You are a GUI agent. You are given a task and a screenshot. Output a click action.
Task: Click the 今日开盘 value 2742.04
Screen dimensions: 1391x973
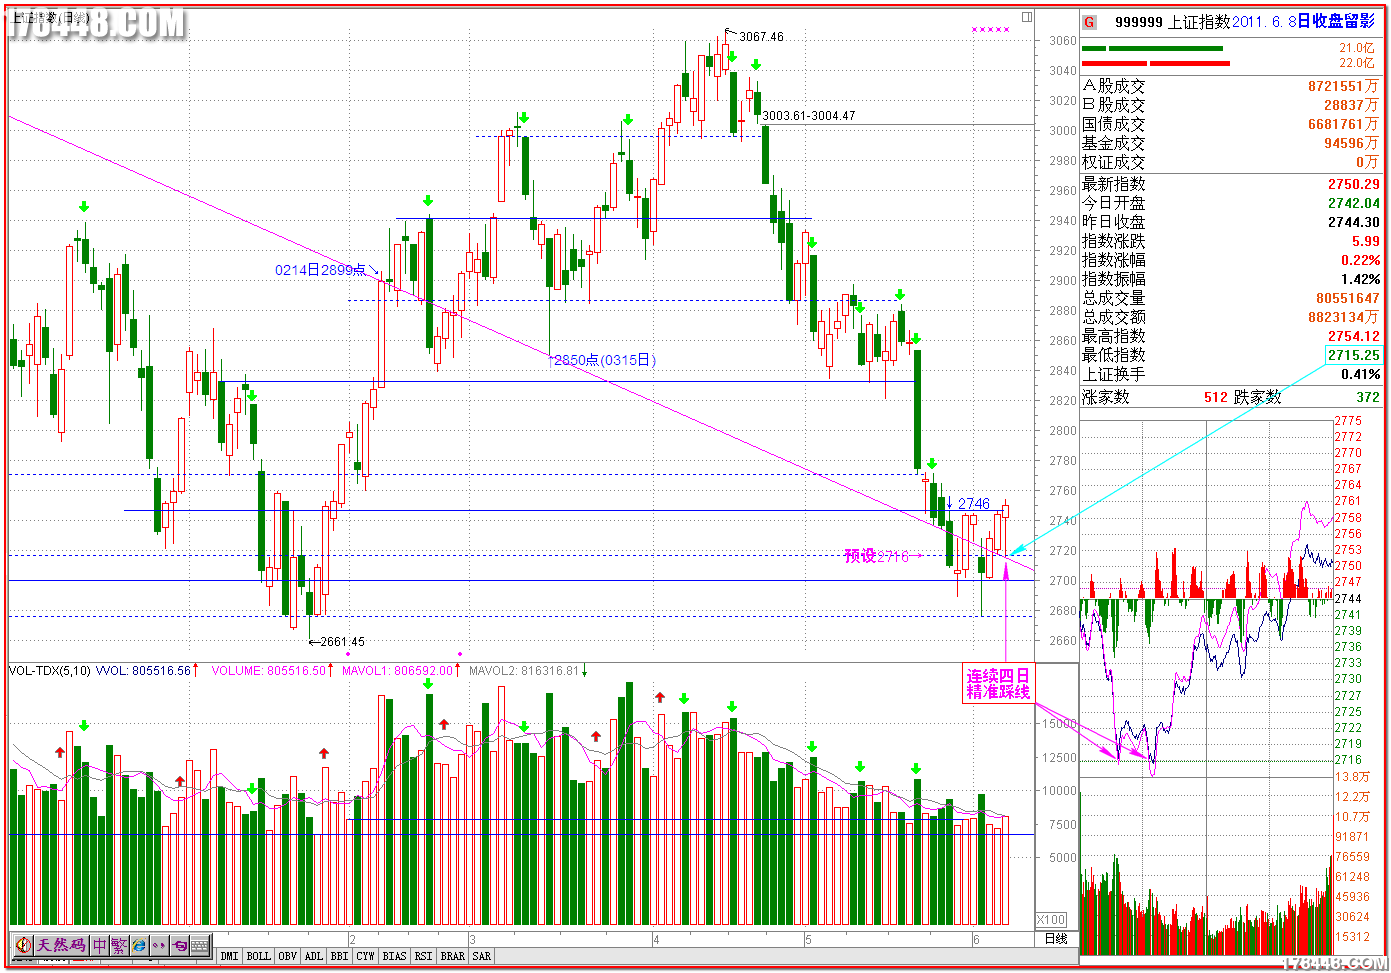1354,203
